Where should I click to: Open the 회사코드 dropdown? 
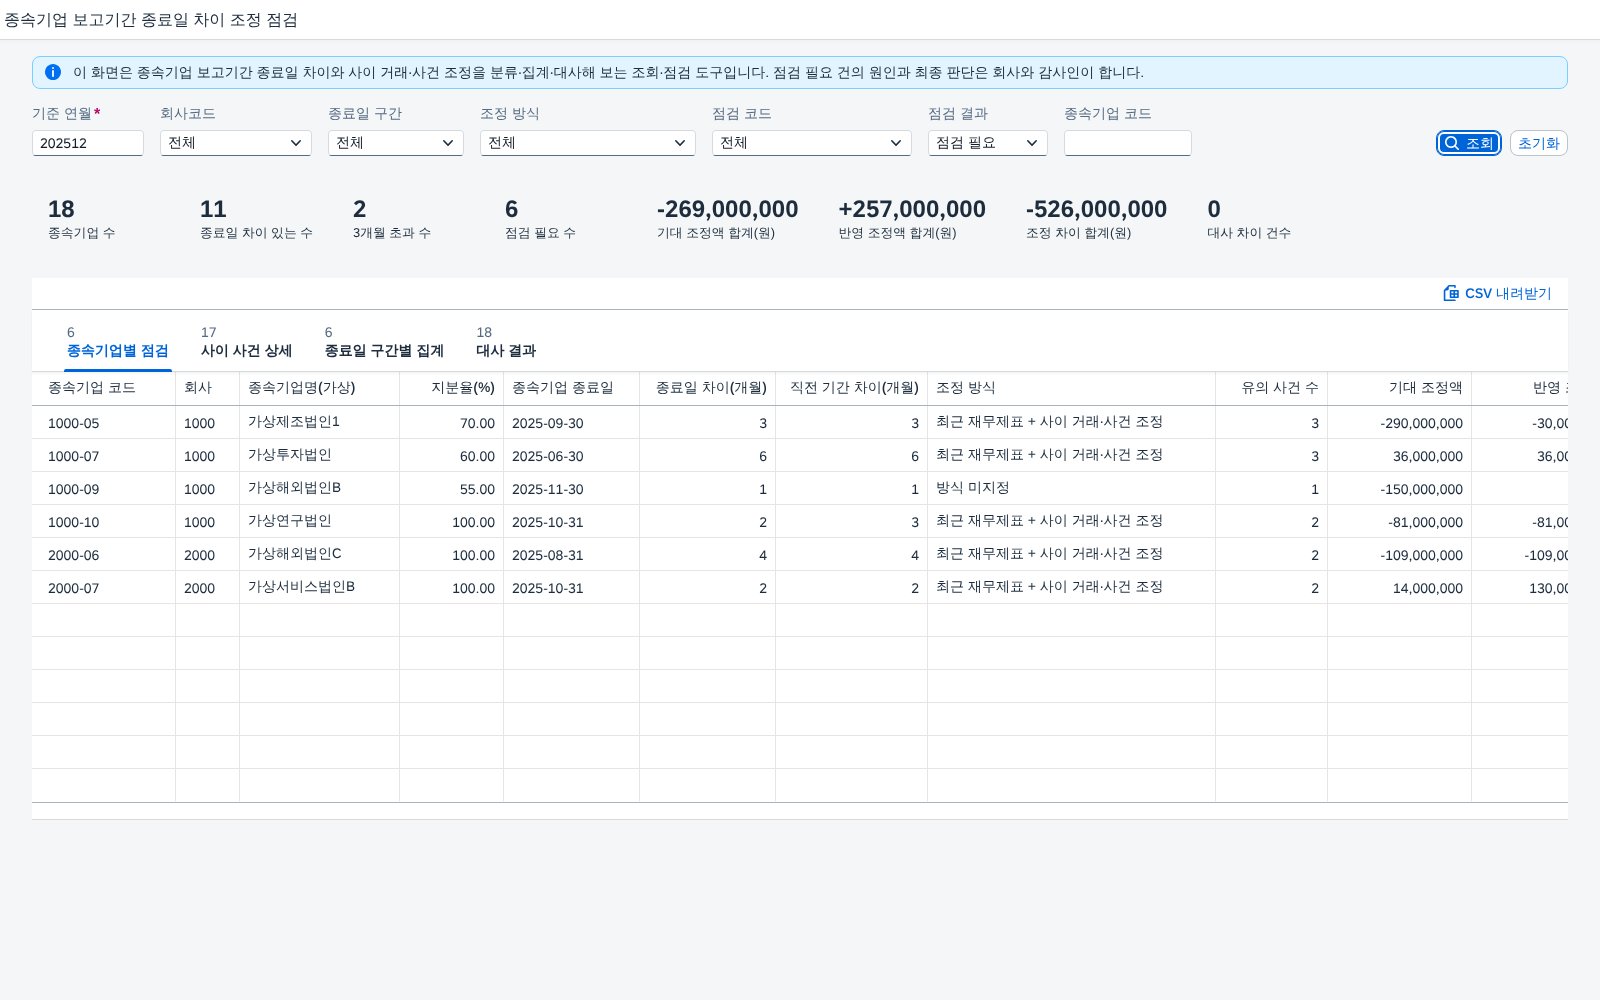pos(236,143)
